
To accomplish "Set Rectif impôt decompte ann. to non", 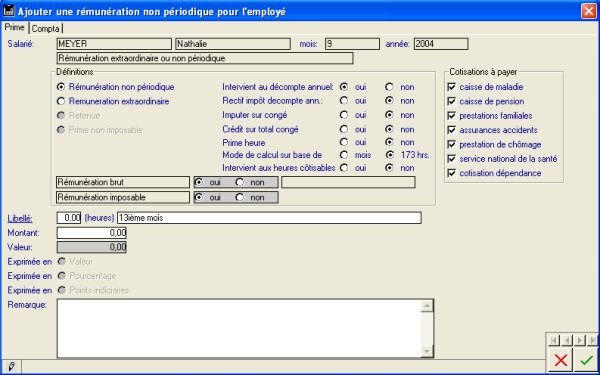I will click(390, 101).
